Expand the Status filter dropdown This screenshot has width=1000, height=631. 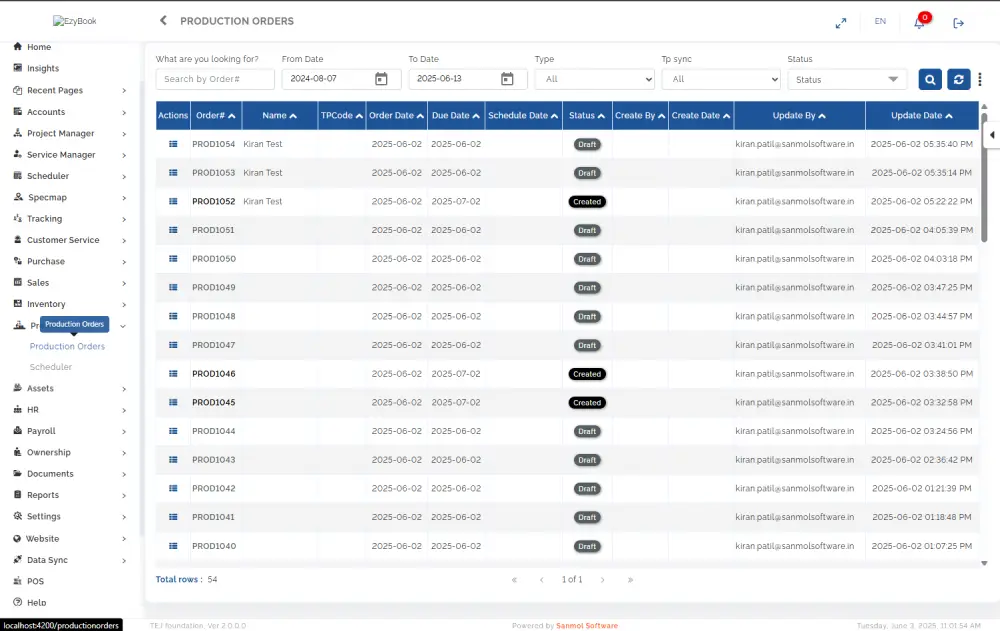pos(846,80)
